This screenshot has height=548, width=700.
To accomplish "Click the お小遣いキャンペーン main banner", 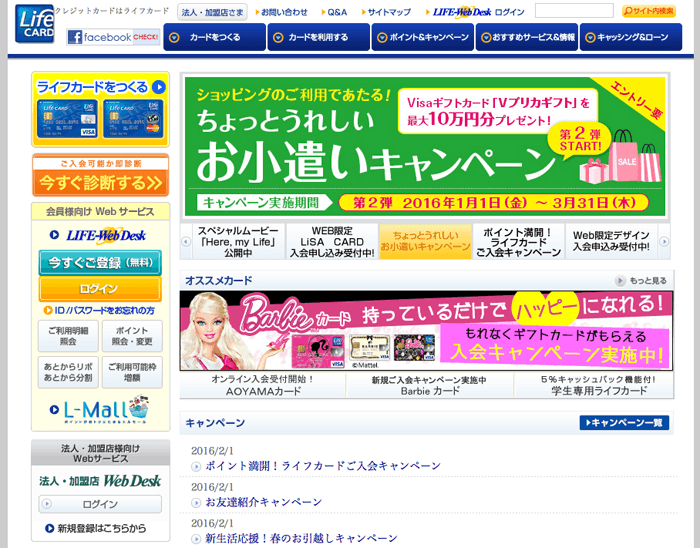I will [425, 146].
